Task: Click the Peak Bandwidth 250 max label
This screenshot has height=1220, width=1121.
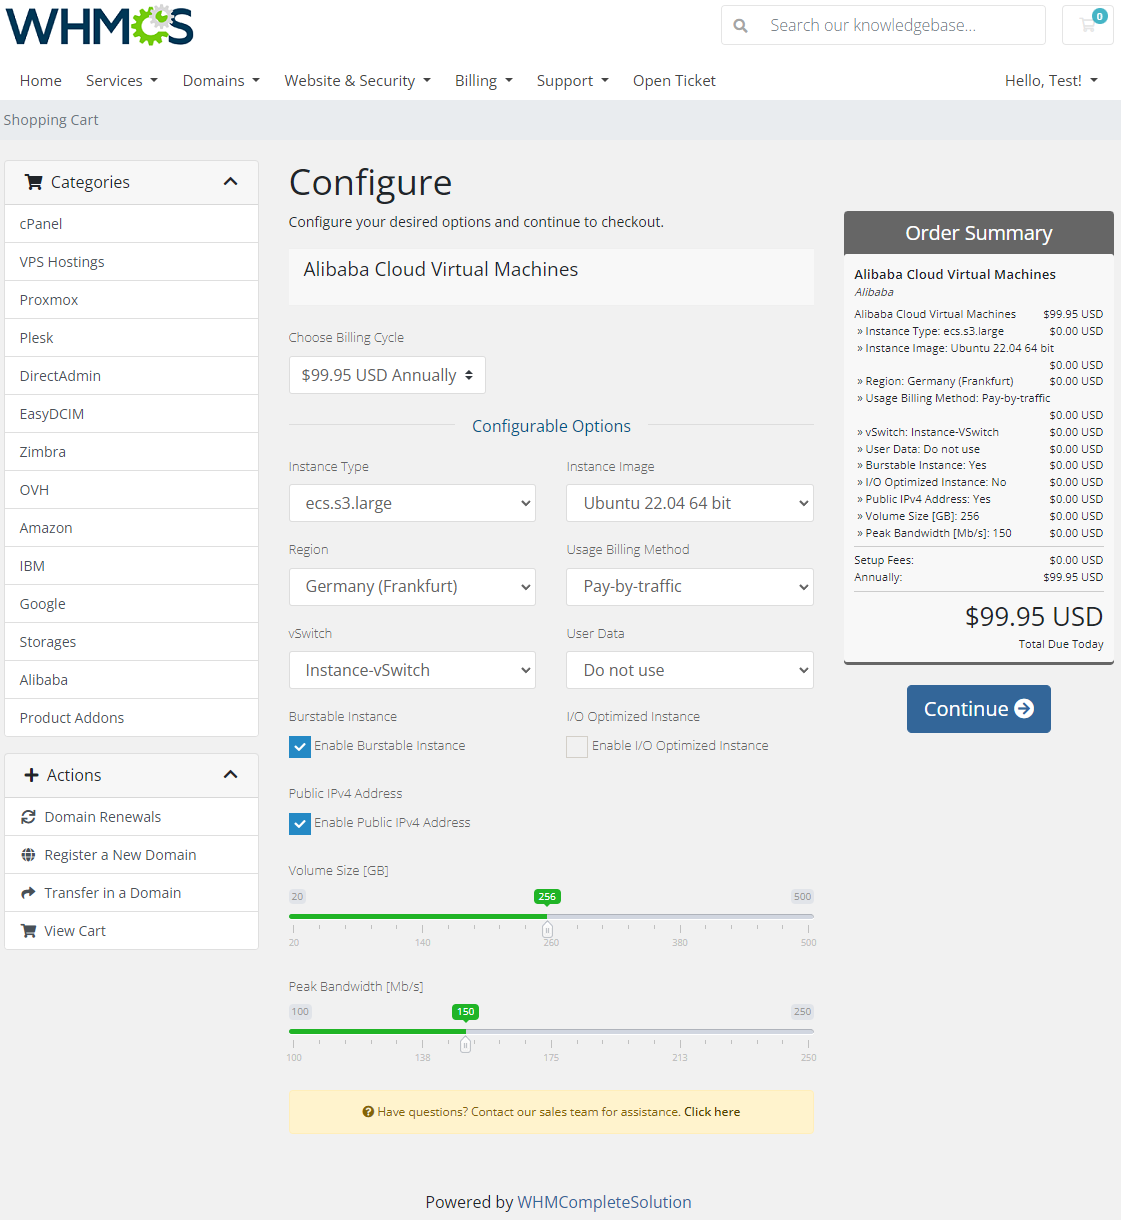Action: 802,1012
